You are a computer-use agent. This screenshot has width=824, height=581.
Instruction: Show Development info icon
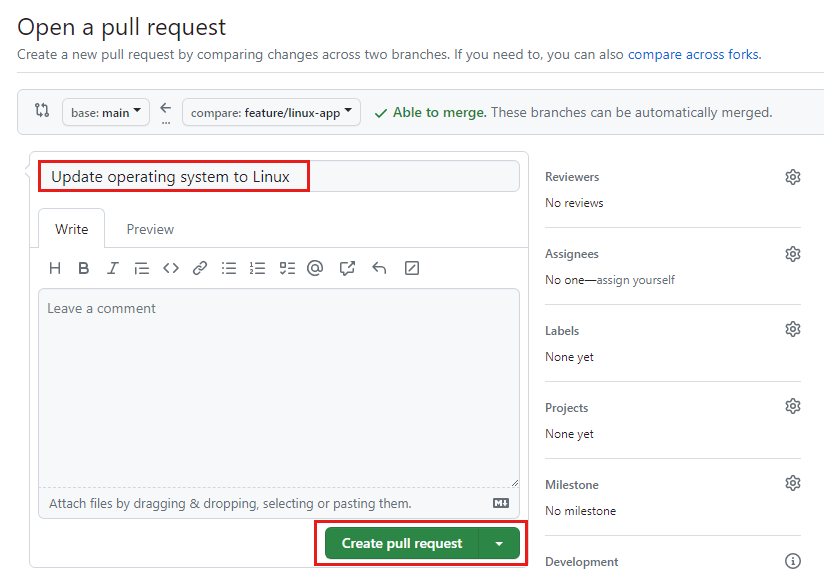(792, 561)
